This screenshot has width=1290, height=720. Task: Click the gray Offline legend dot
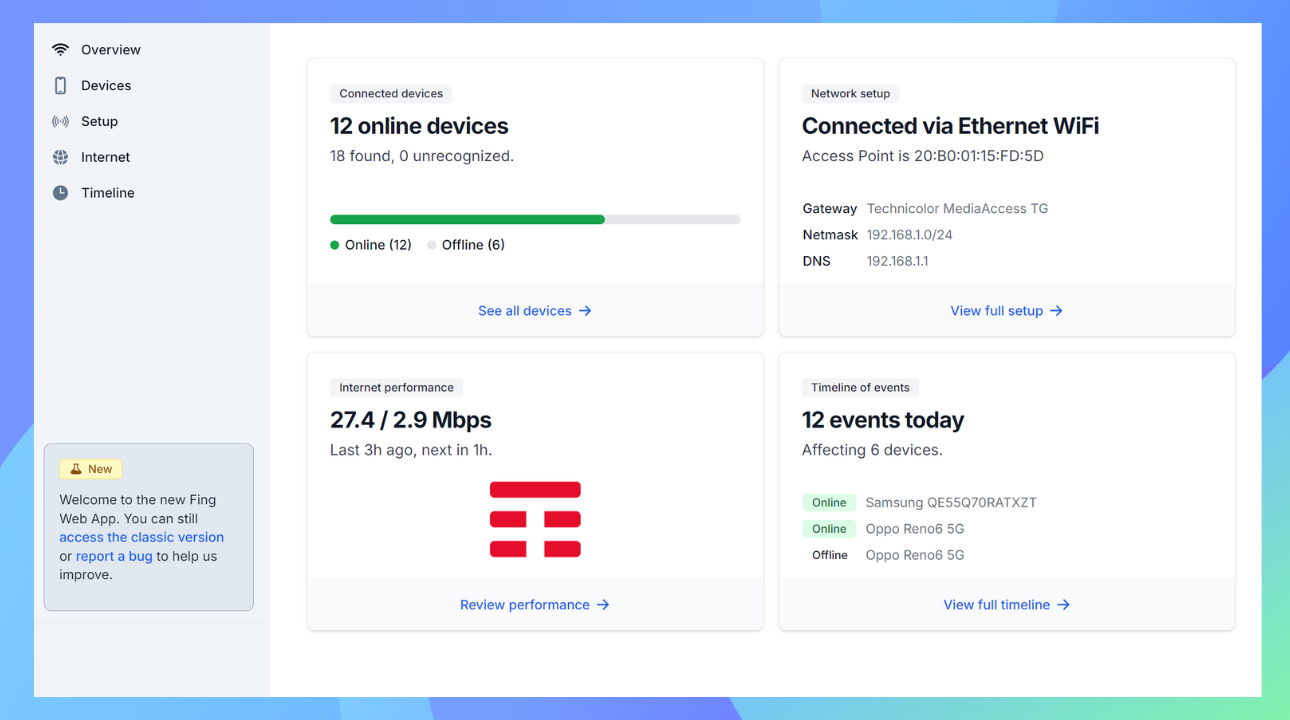coord(432,245)
